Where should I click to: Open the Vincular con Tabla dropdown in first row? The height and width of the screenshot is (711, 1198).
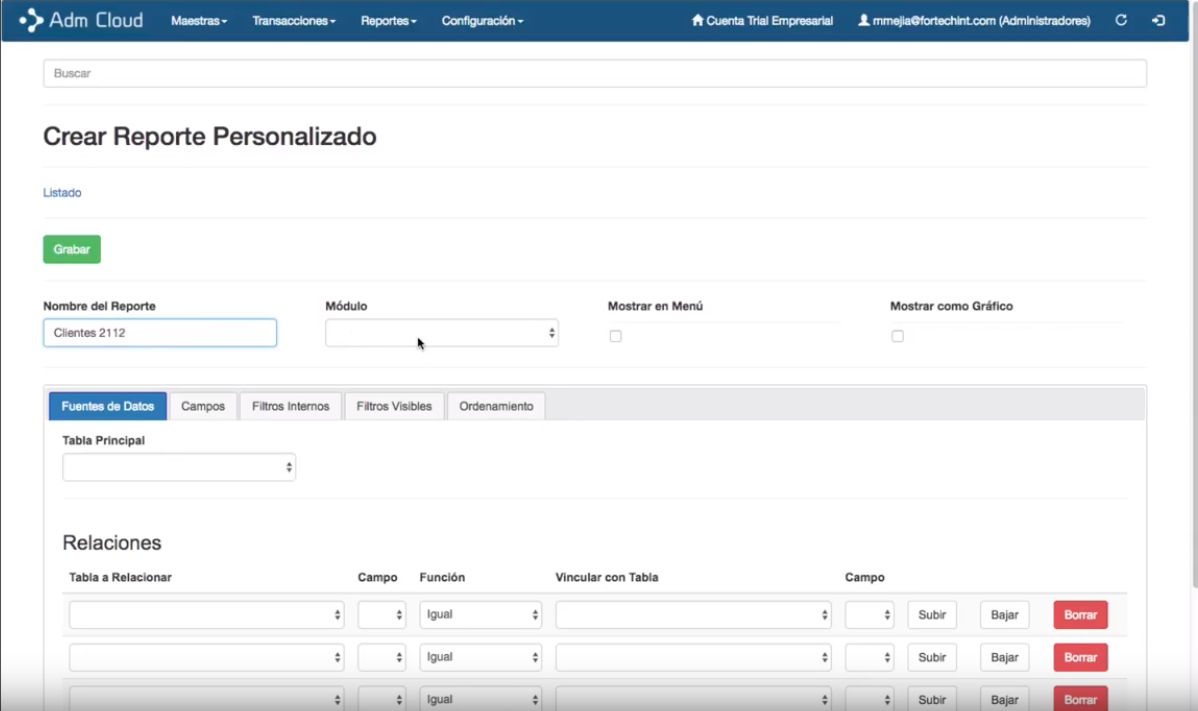click(693, 614)
